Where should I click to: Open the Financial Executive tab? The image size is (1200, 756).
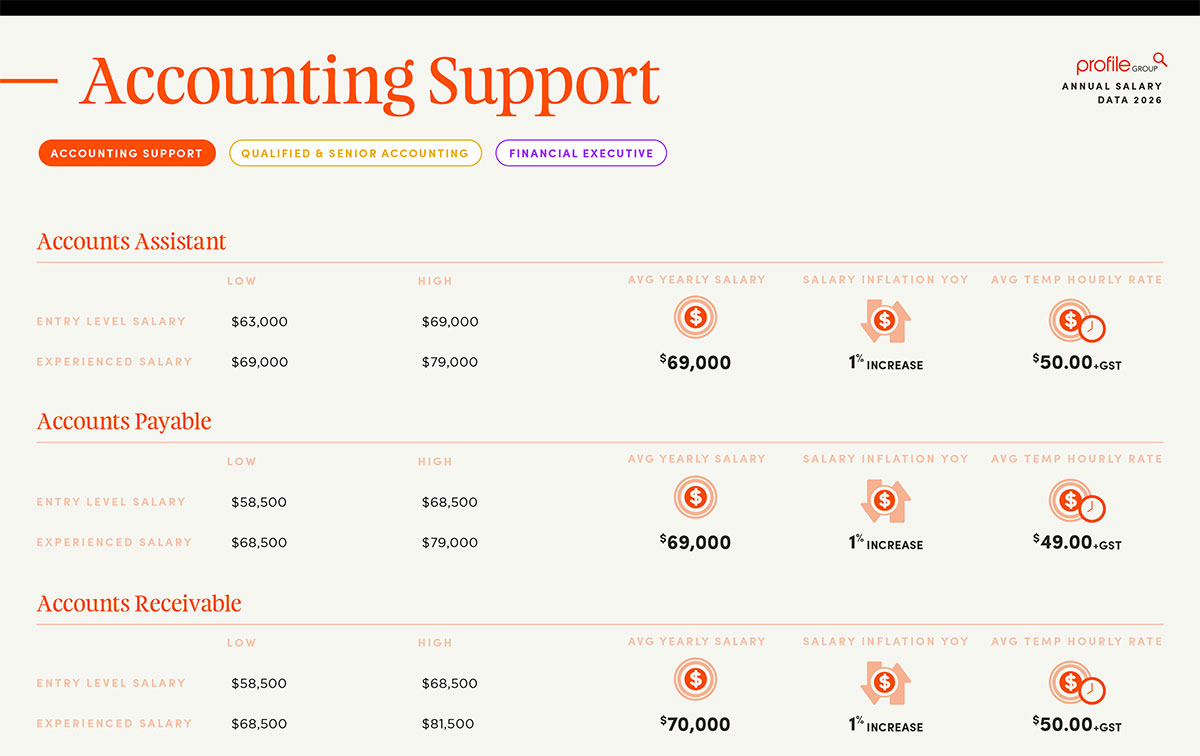581,153
